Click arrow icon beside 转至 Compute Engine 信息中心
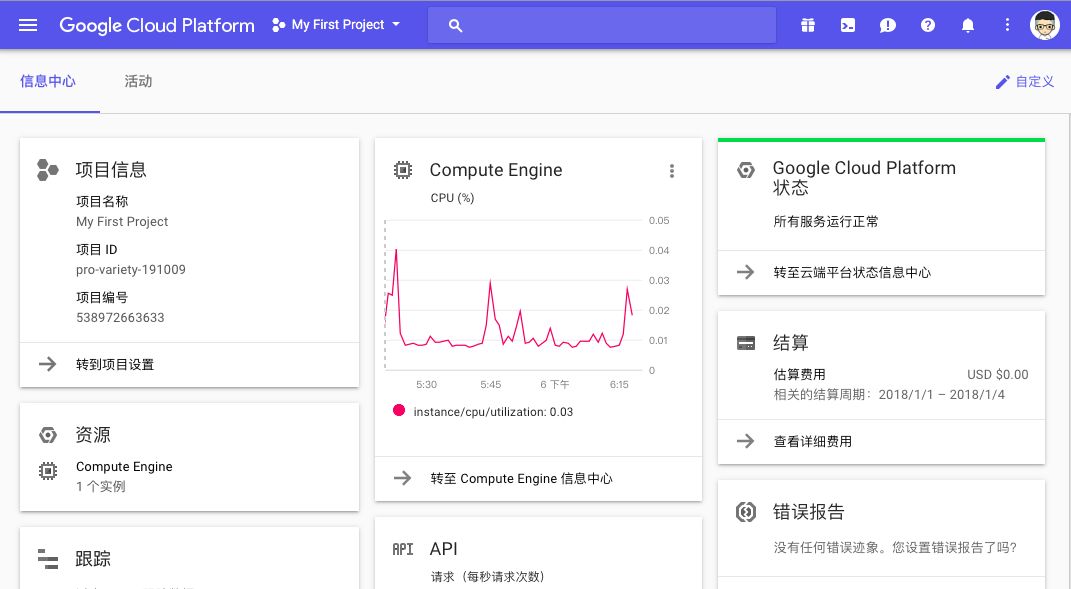 [402, 478]
